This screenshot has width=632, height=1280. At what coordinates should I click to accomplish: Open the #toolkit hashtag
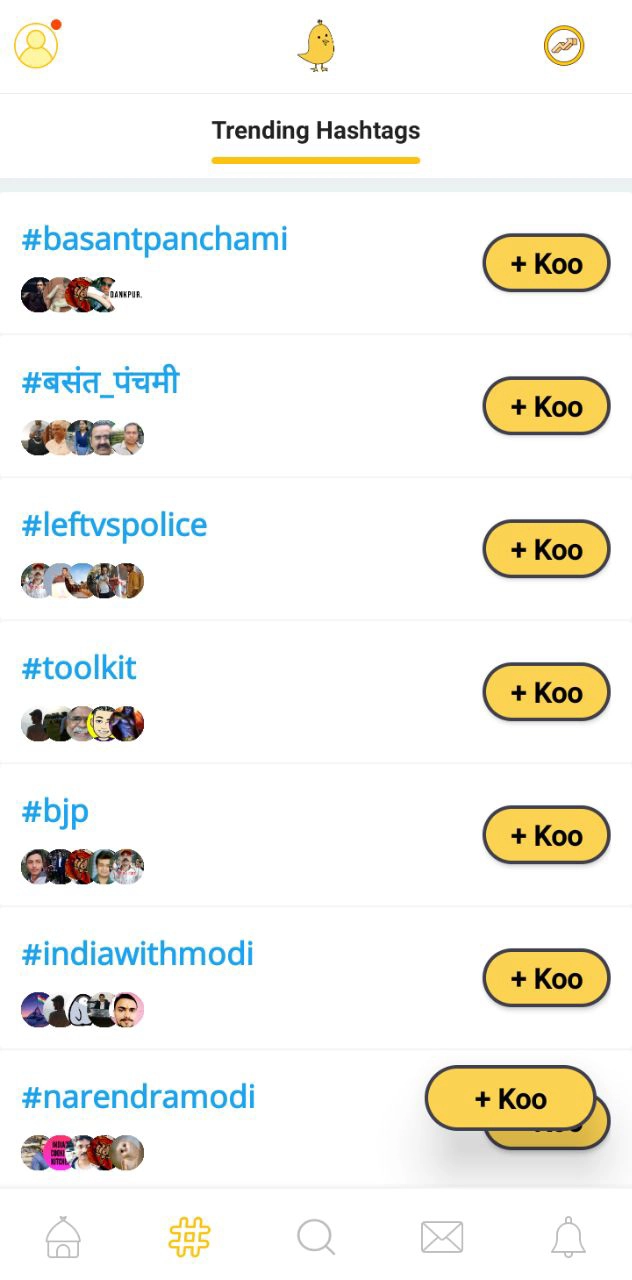(80, 669)
